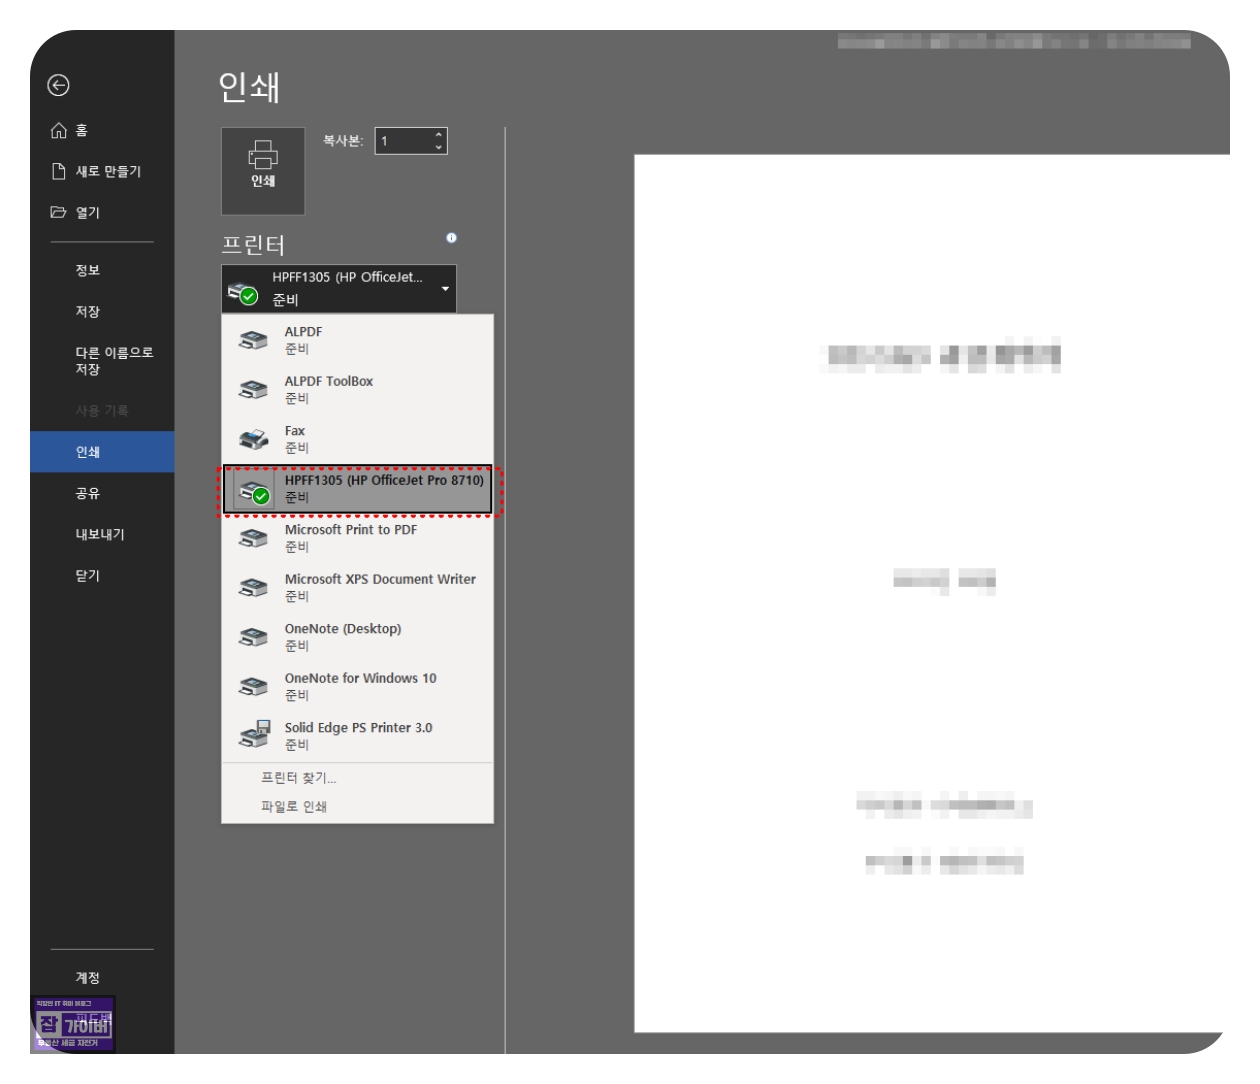
Task: Click the print preview page
Action: (932, 593)
